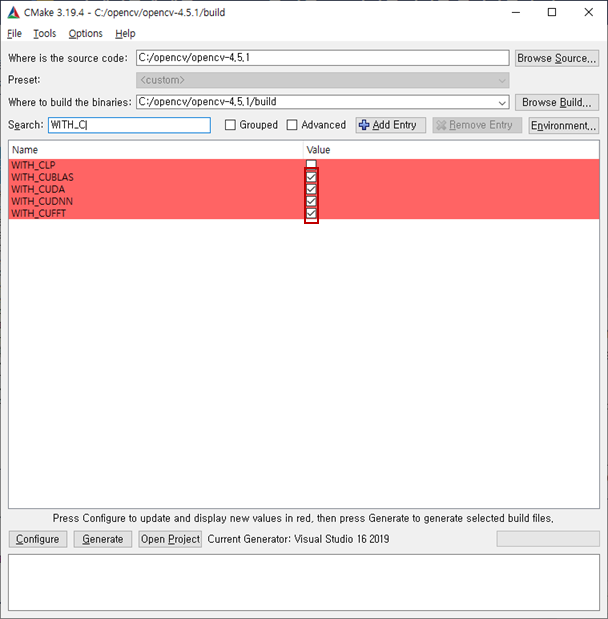Open the Environment settings button
The height and width of the screenshot is (619, 608).
coord(563,126)
